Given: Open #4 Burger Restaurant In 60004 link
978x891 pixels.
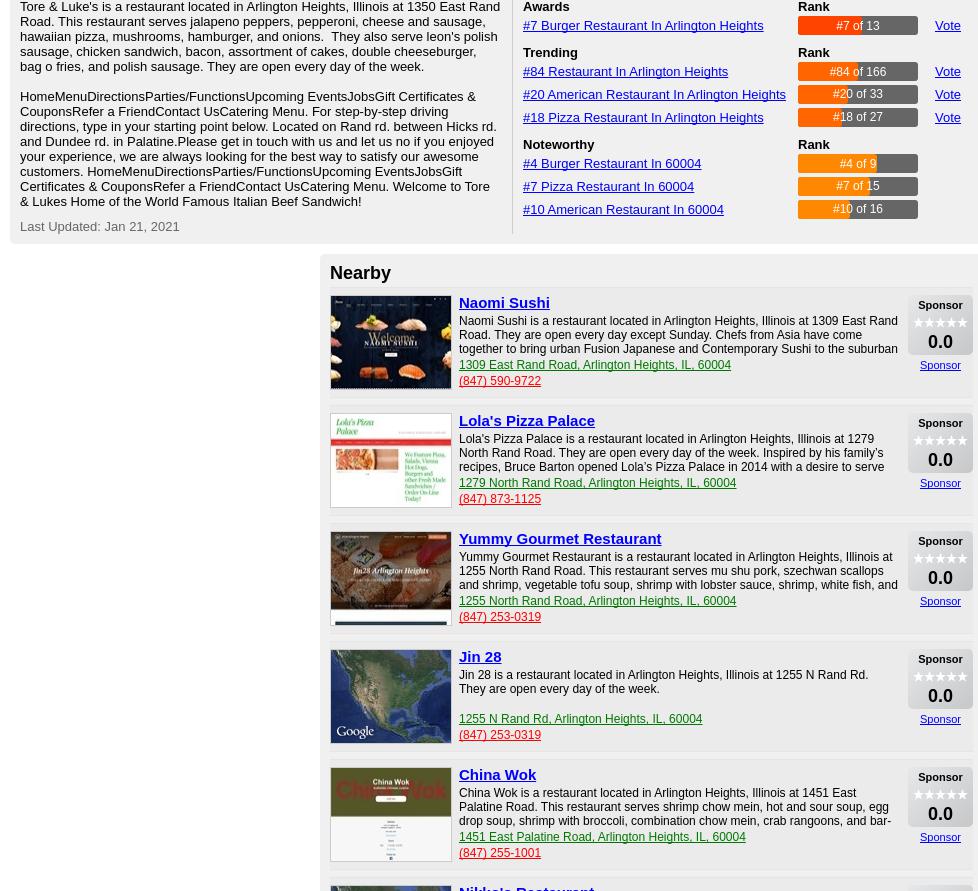Looking at the screenshot, I should tap(612, 164).
